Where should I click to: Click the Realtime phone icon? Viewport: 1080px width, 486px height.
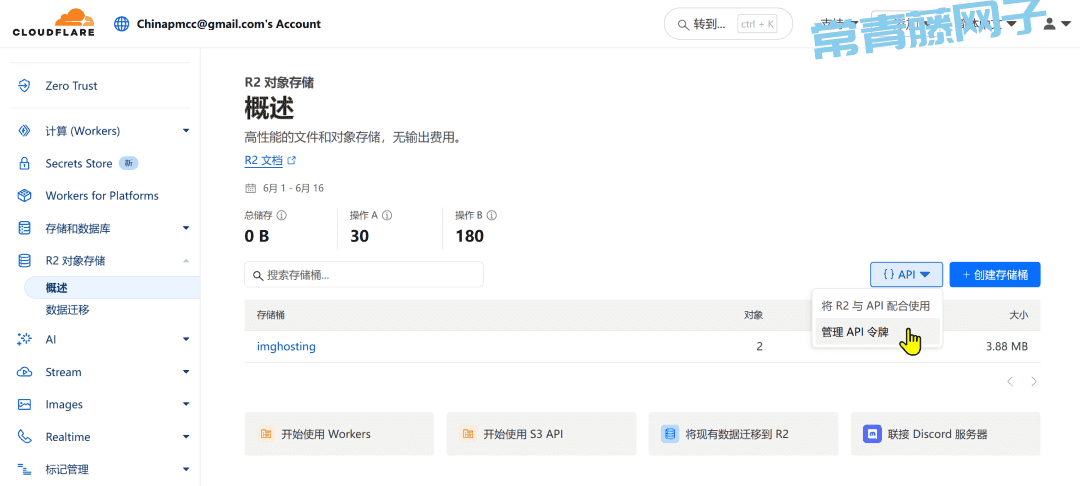pos(25,437)
